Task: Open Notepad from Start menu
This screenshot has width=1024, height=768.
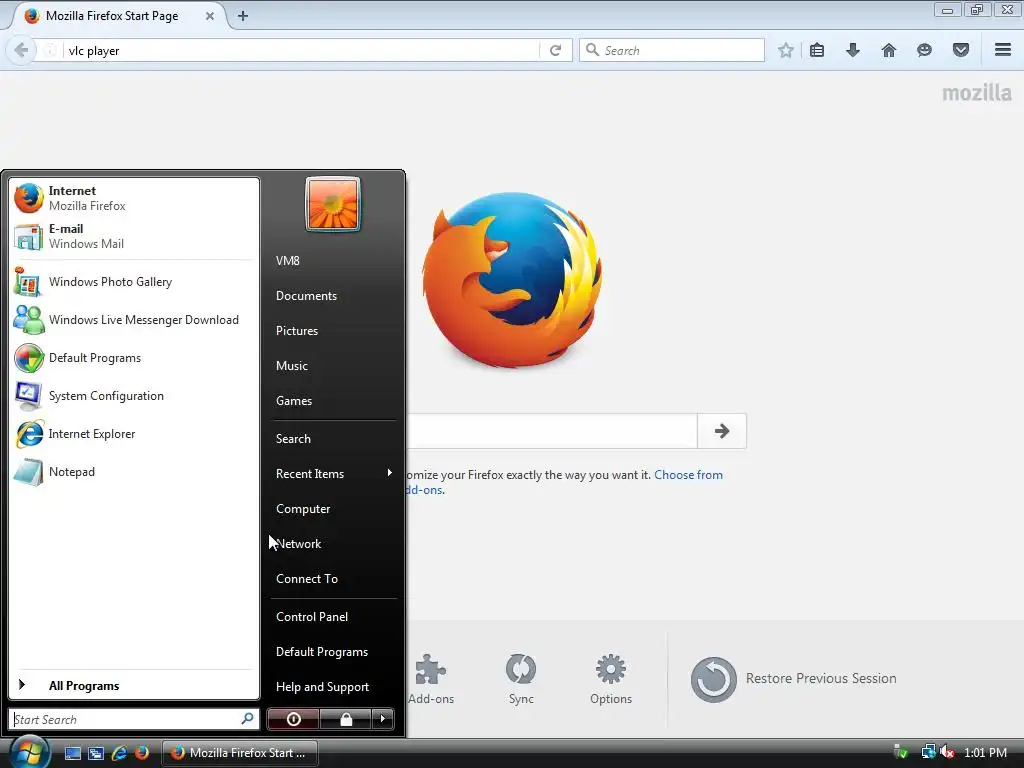Action: tap(134, 472)
